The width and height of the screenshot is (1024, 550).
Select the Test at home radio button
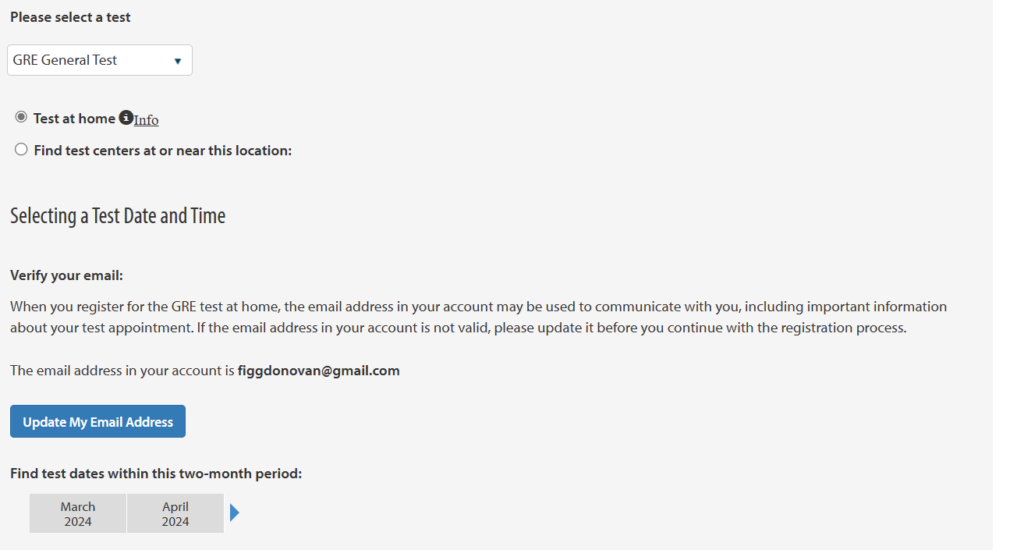pyautogui.click(x=21, y=117)
